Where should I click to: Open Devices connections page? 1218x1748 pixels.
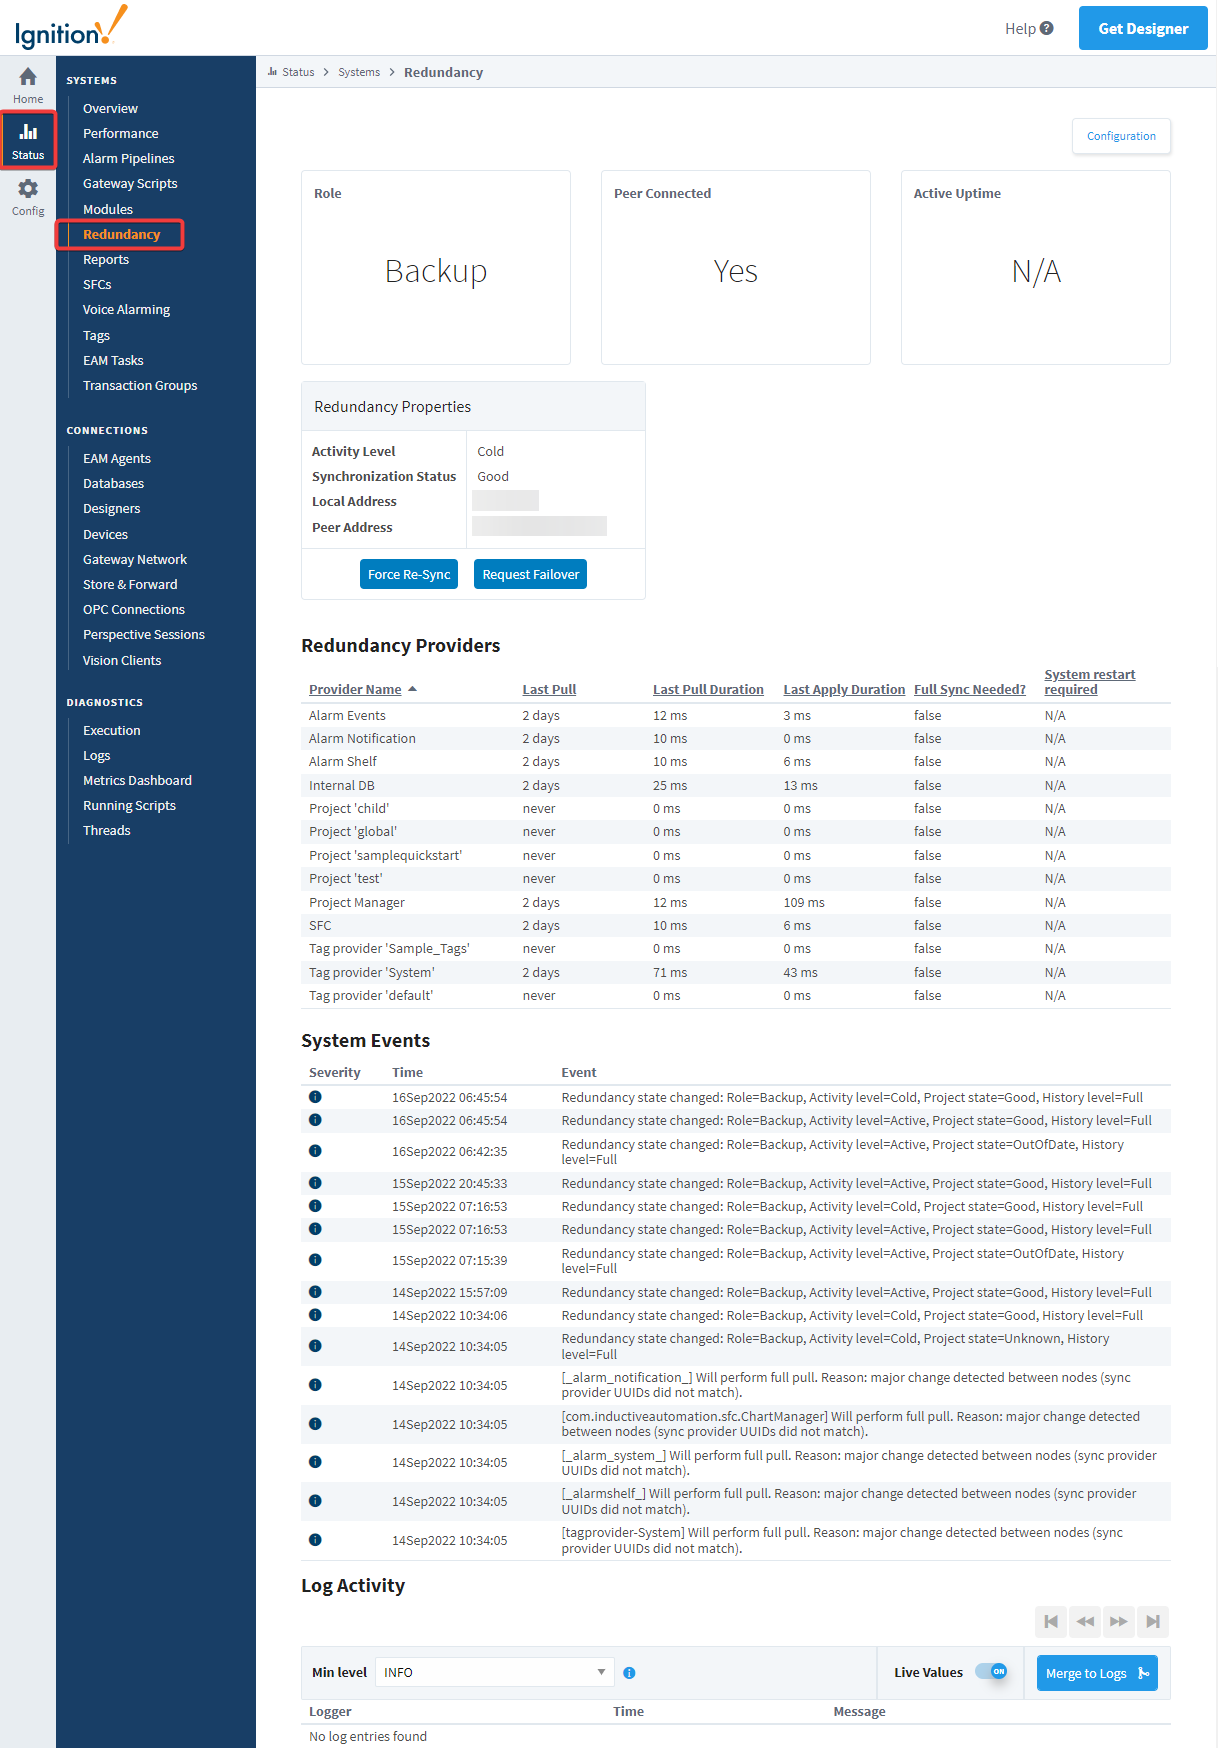pyautogui.click(x=105, y=534)
